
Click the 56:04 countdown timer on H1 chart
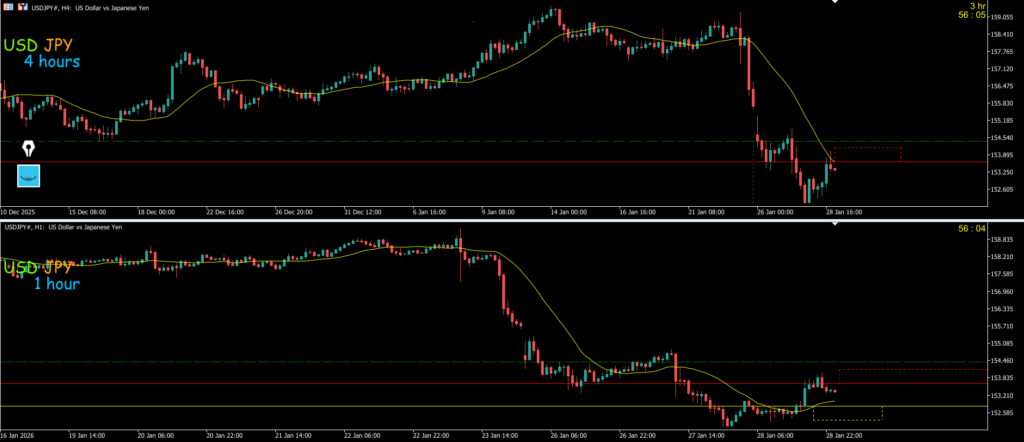point(972,229)
